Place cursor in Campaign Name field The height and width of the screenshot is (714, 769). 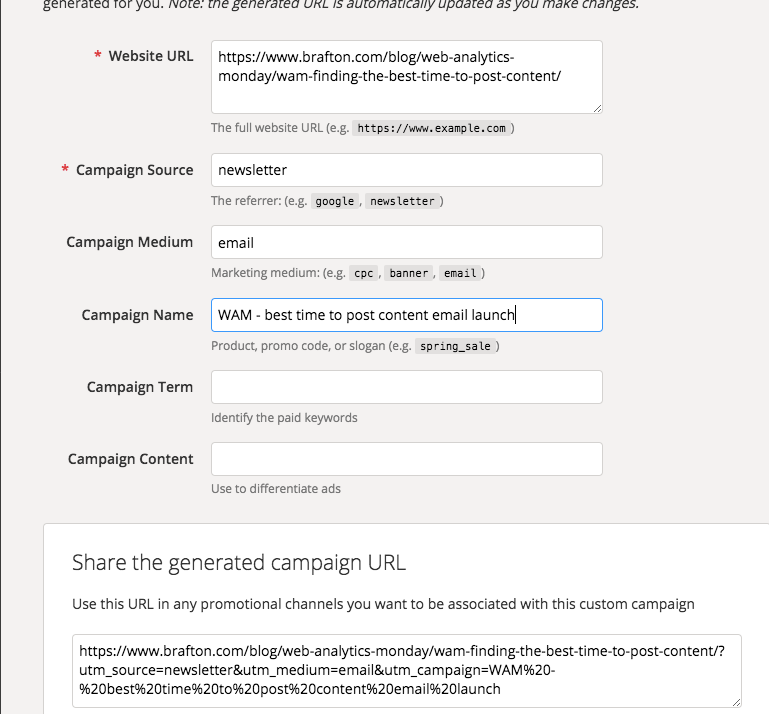point(406,315)
